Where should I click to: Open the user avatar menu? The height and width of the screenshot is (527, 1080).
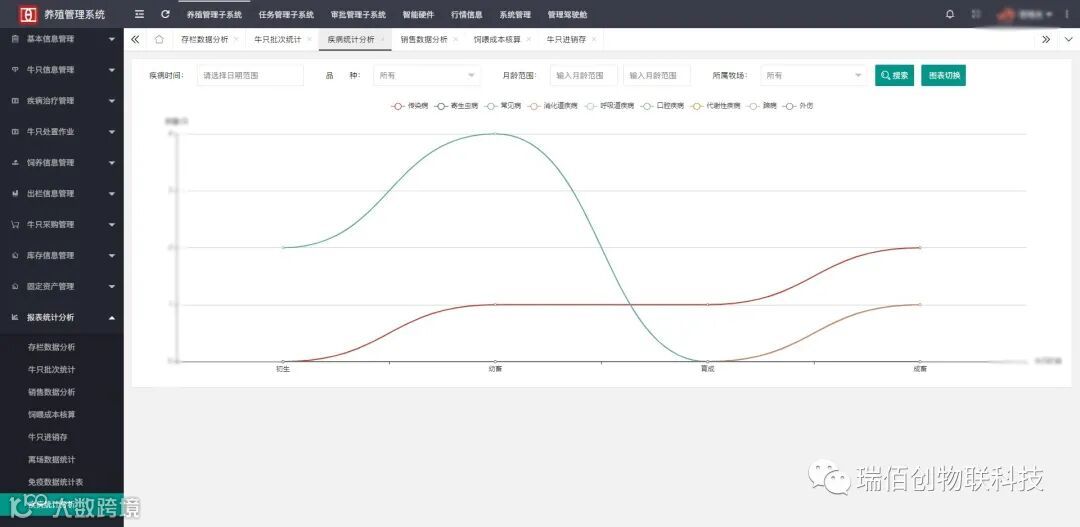[x=1025, y=14]
